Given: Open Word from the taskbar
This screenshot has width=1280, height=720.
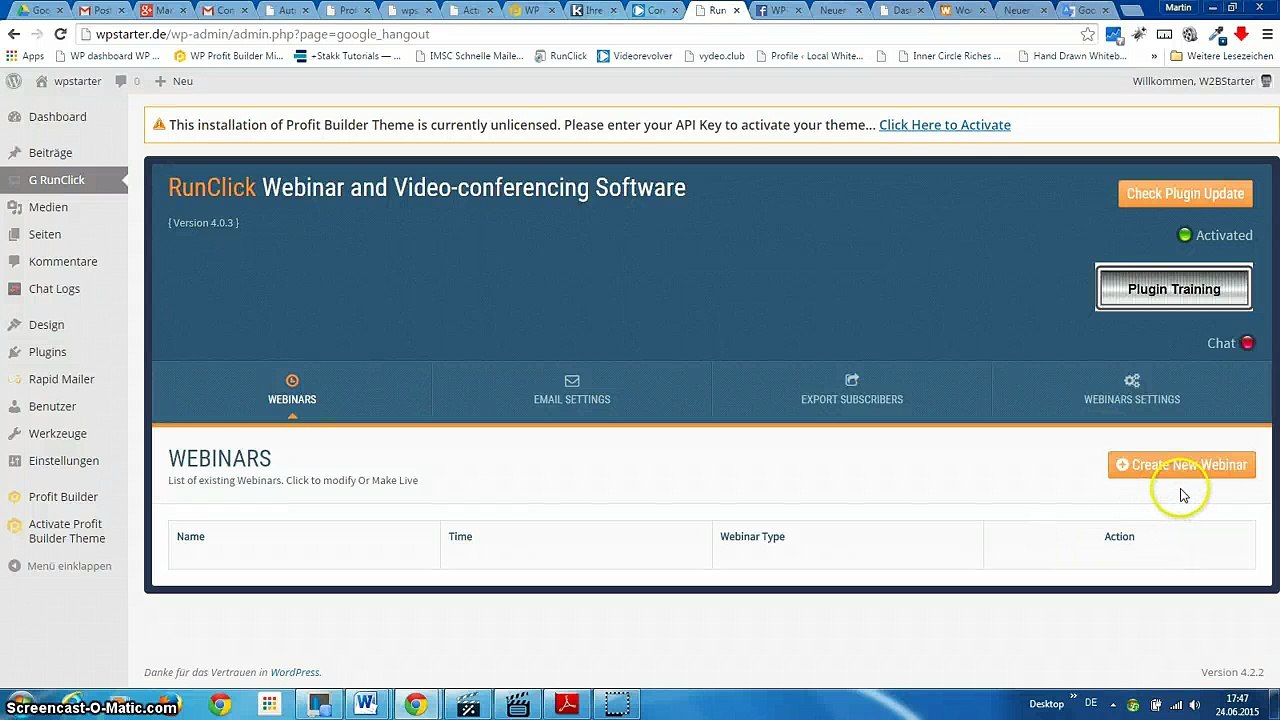Looking at the screenshot, I should [x=366, y=705].
